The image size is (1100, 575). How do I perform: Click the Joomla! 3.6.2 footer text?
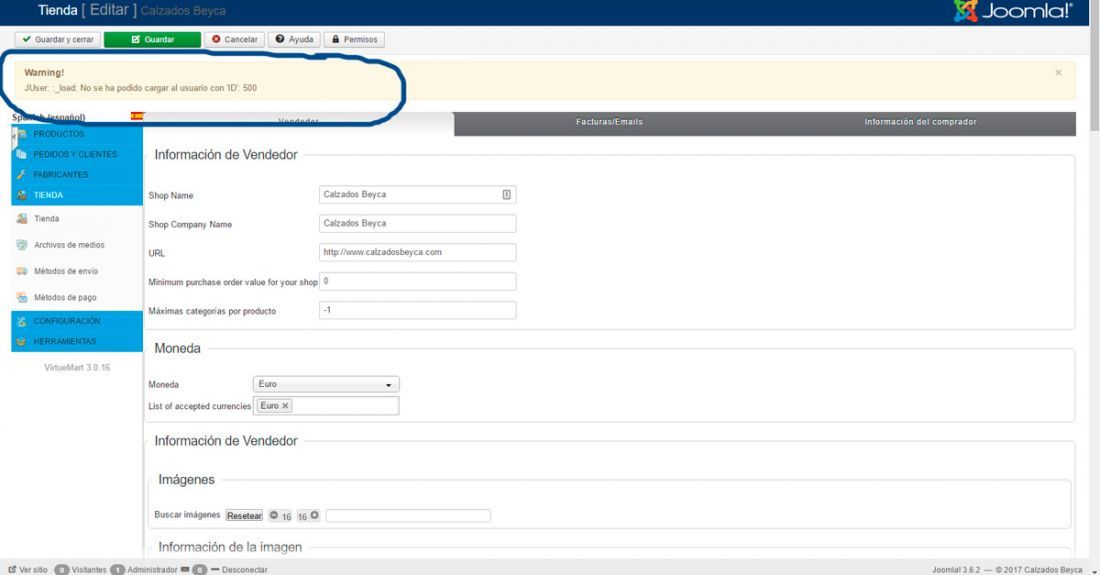(956, 569)
